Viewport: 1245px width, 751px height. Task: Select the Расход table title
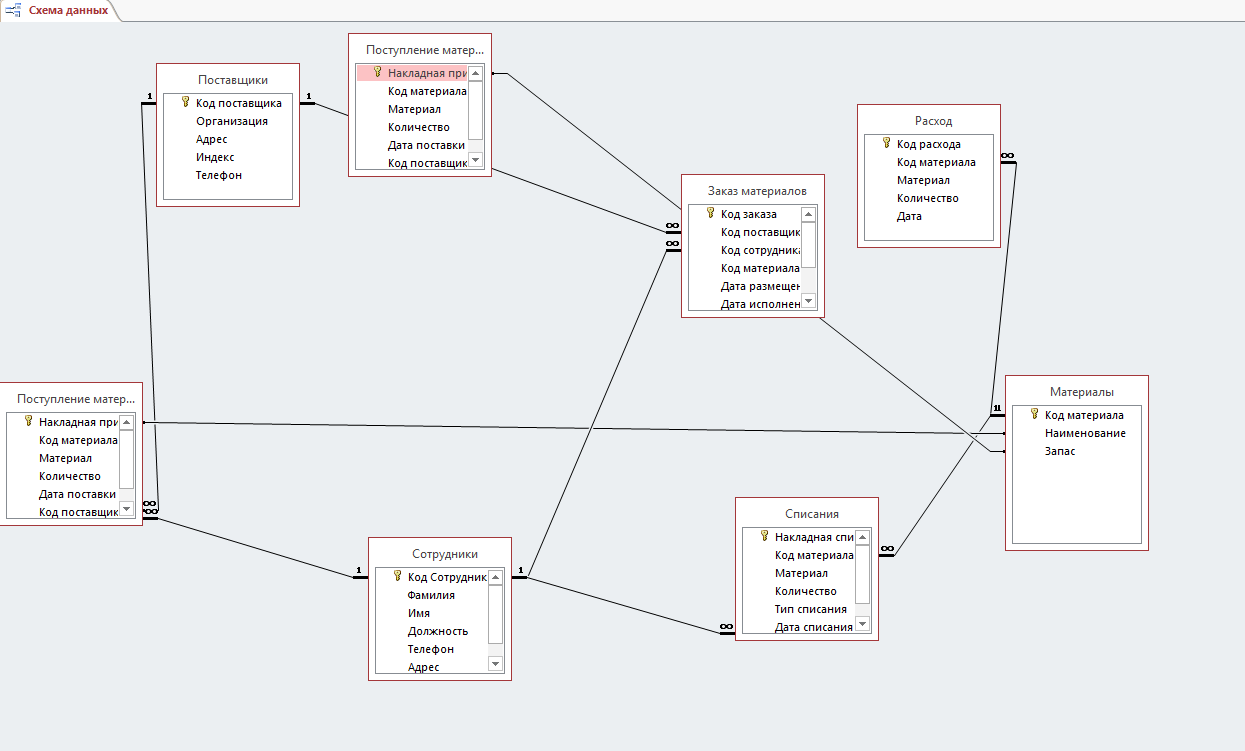pos(934,121)
